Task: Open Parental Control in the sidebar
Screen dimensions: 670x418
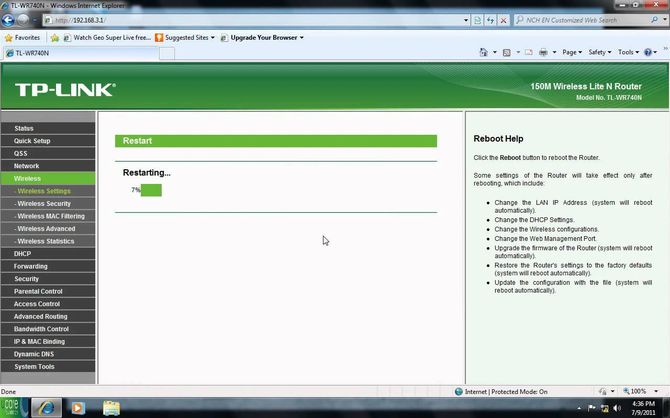Action: click(48, 291)
